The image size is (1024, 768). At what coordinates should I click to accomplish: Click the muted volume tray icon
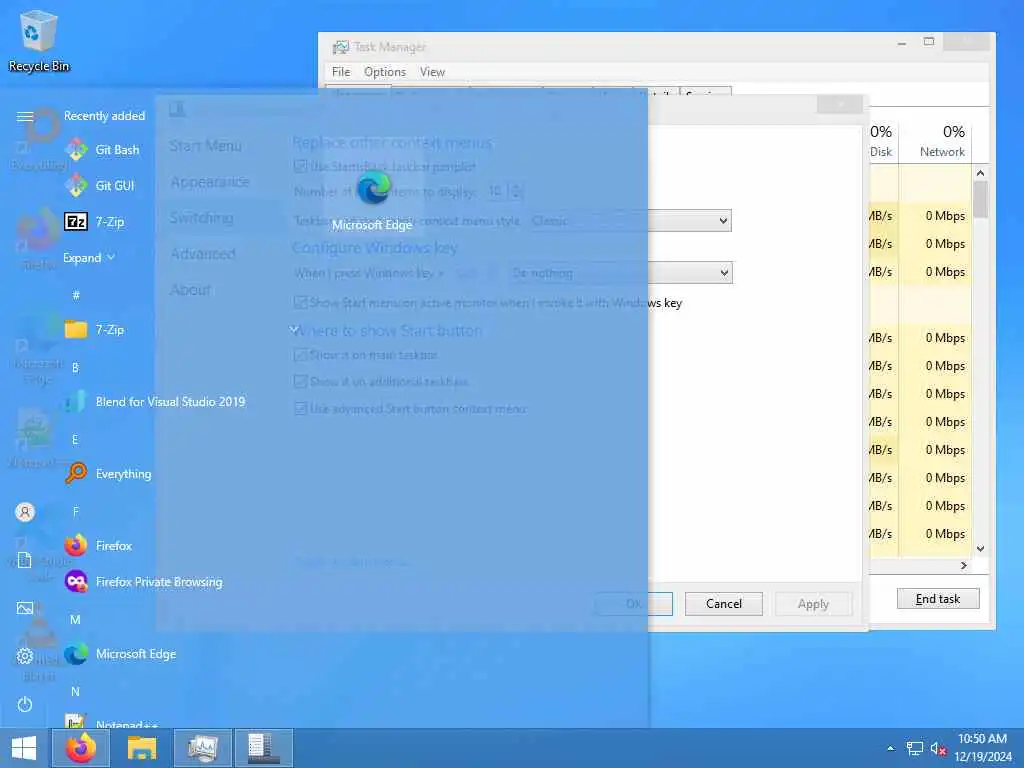(x=938, y=748)
